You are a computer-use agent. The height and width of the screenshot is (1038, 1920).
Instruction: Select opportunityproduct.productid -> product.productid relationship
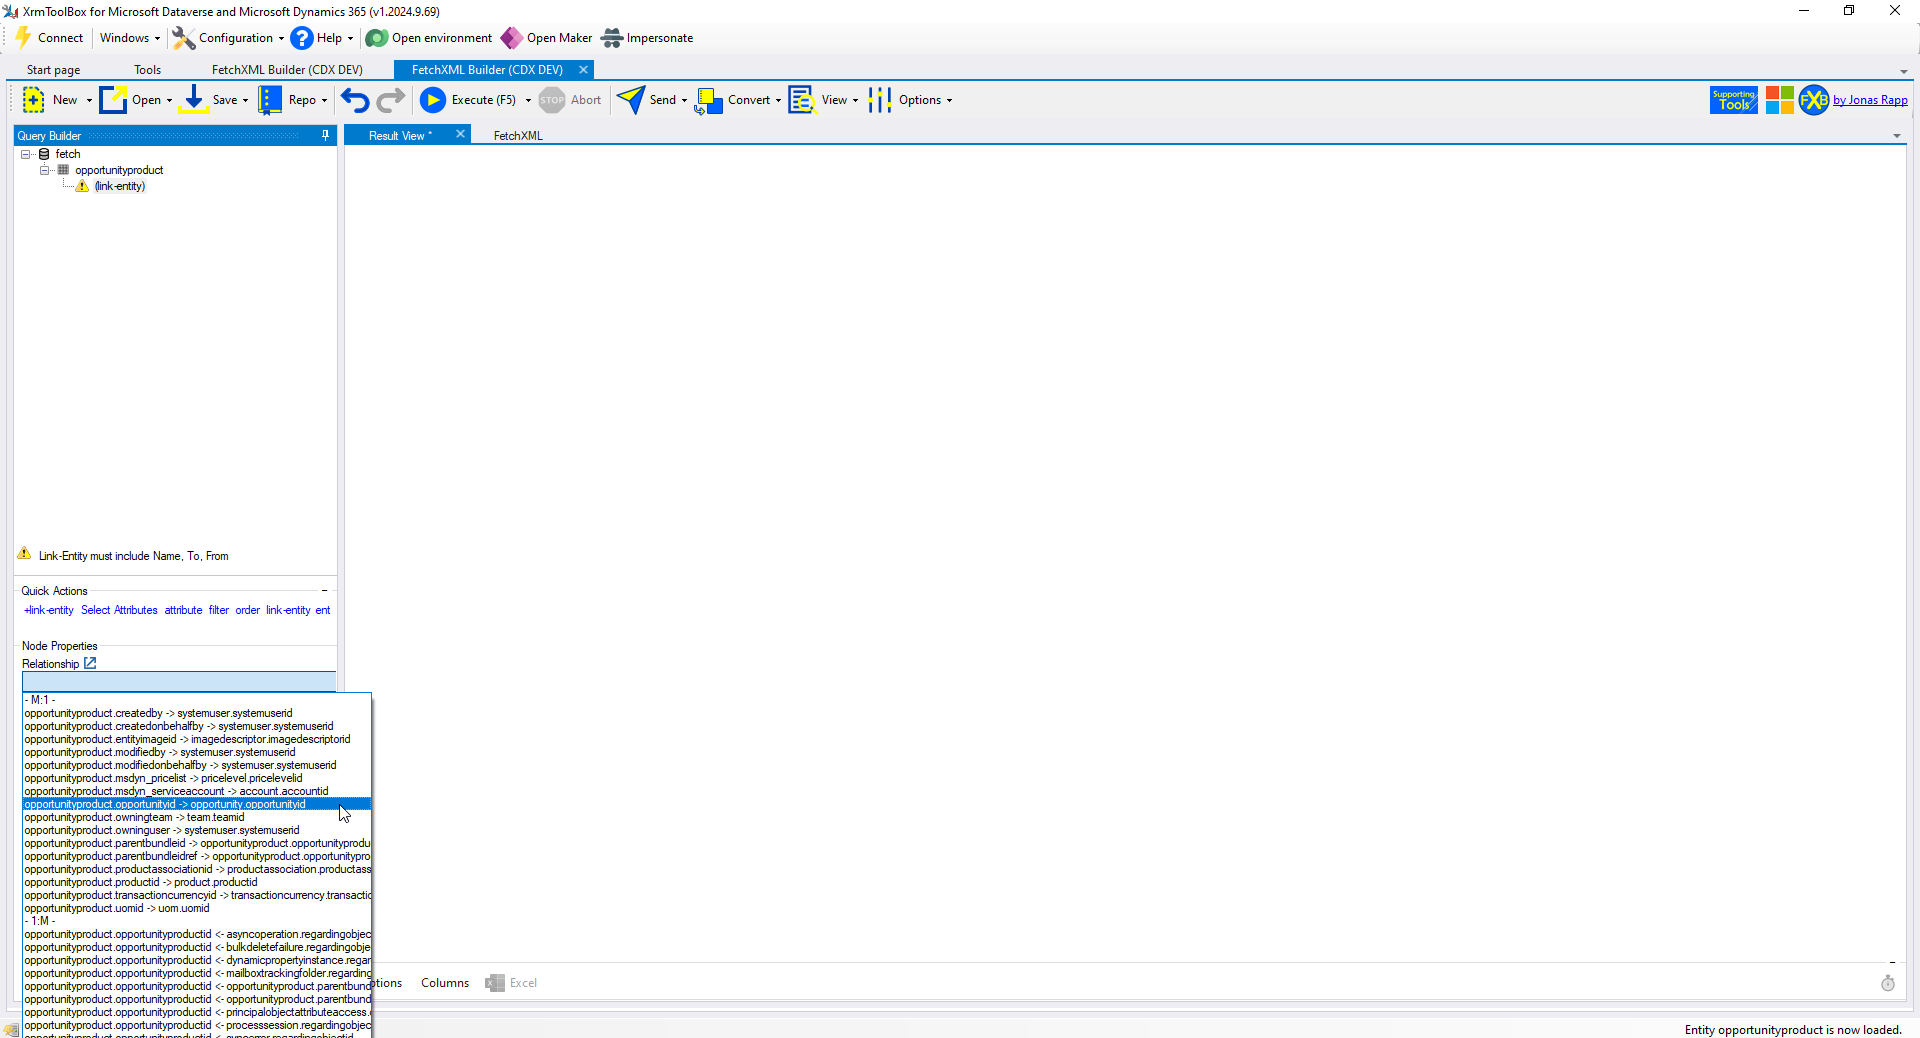(141, 882)
